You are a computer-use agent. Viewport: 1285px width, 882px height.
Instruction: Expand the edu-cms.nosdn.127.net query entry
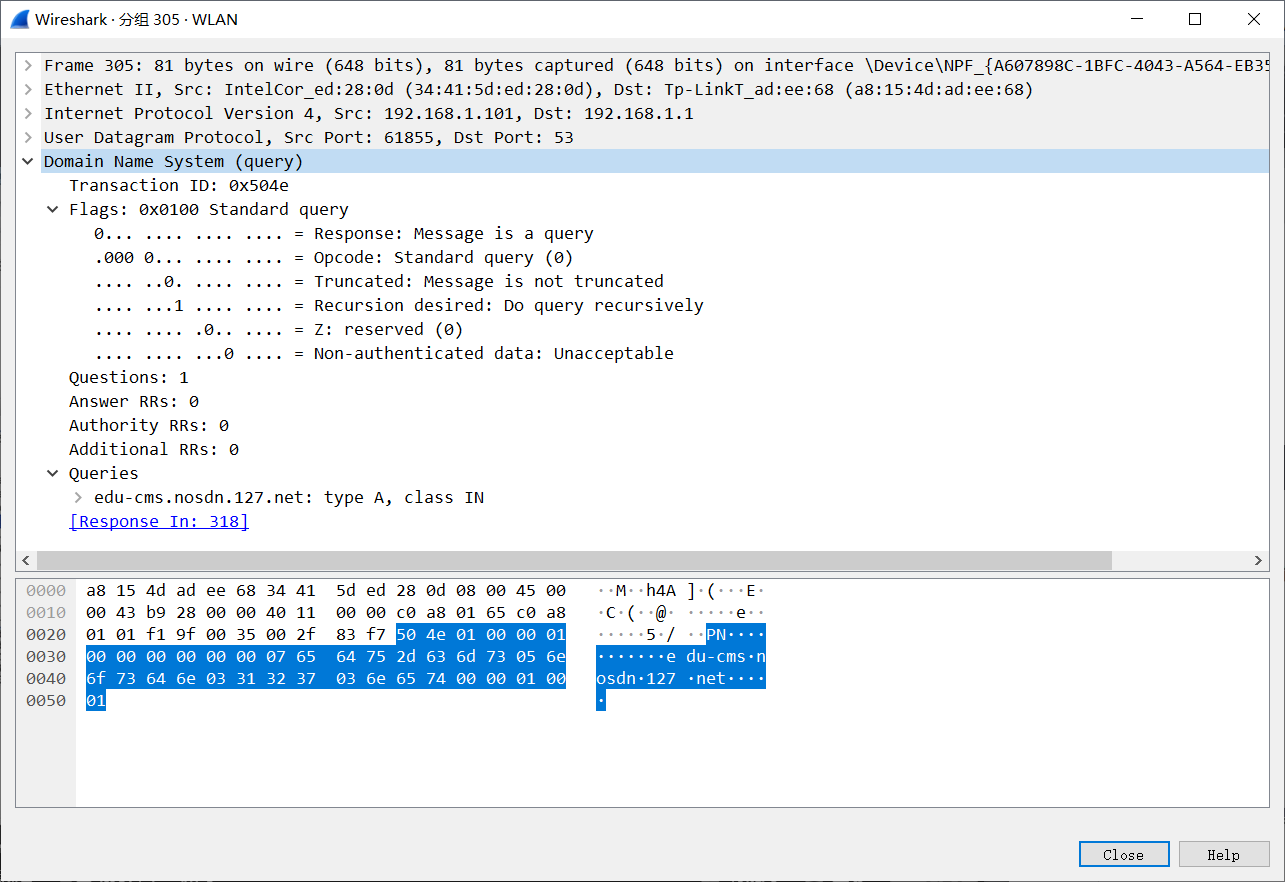click(x=78, y=498)
